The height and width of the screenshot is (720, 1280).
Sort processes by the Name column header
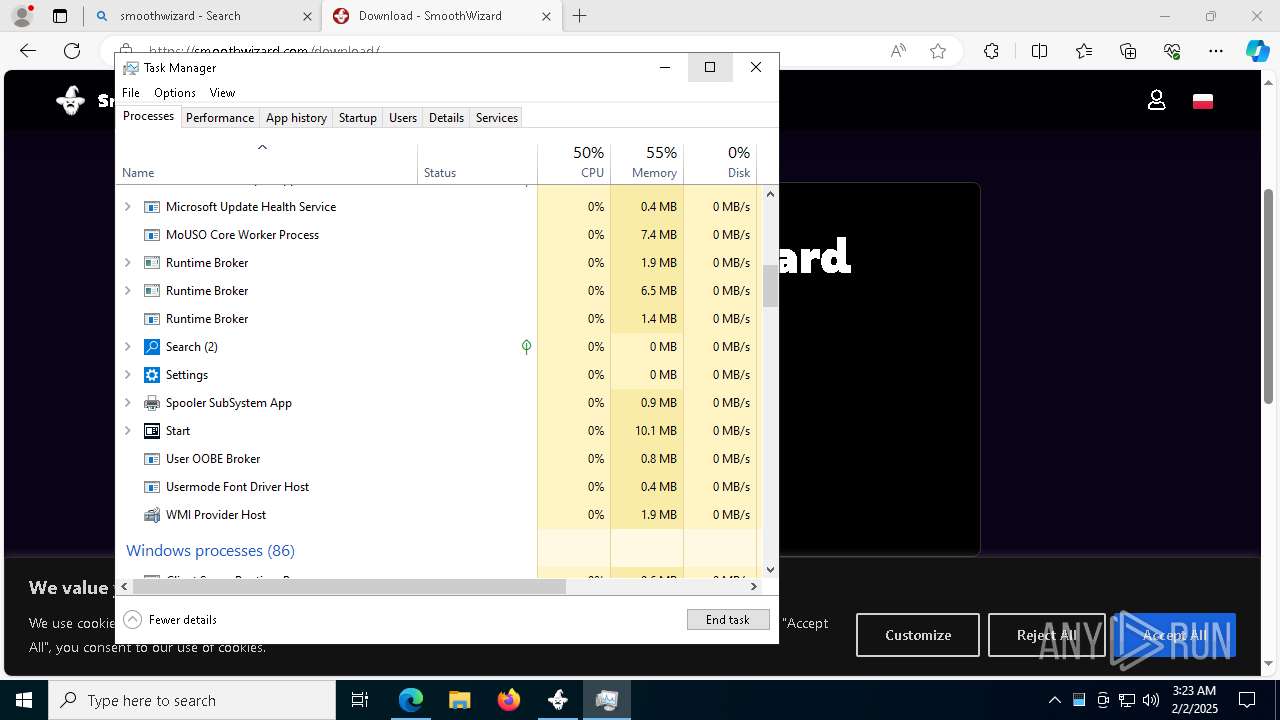(x=267, y=163)
